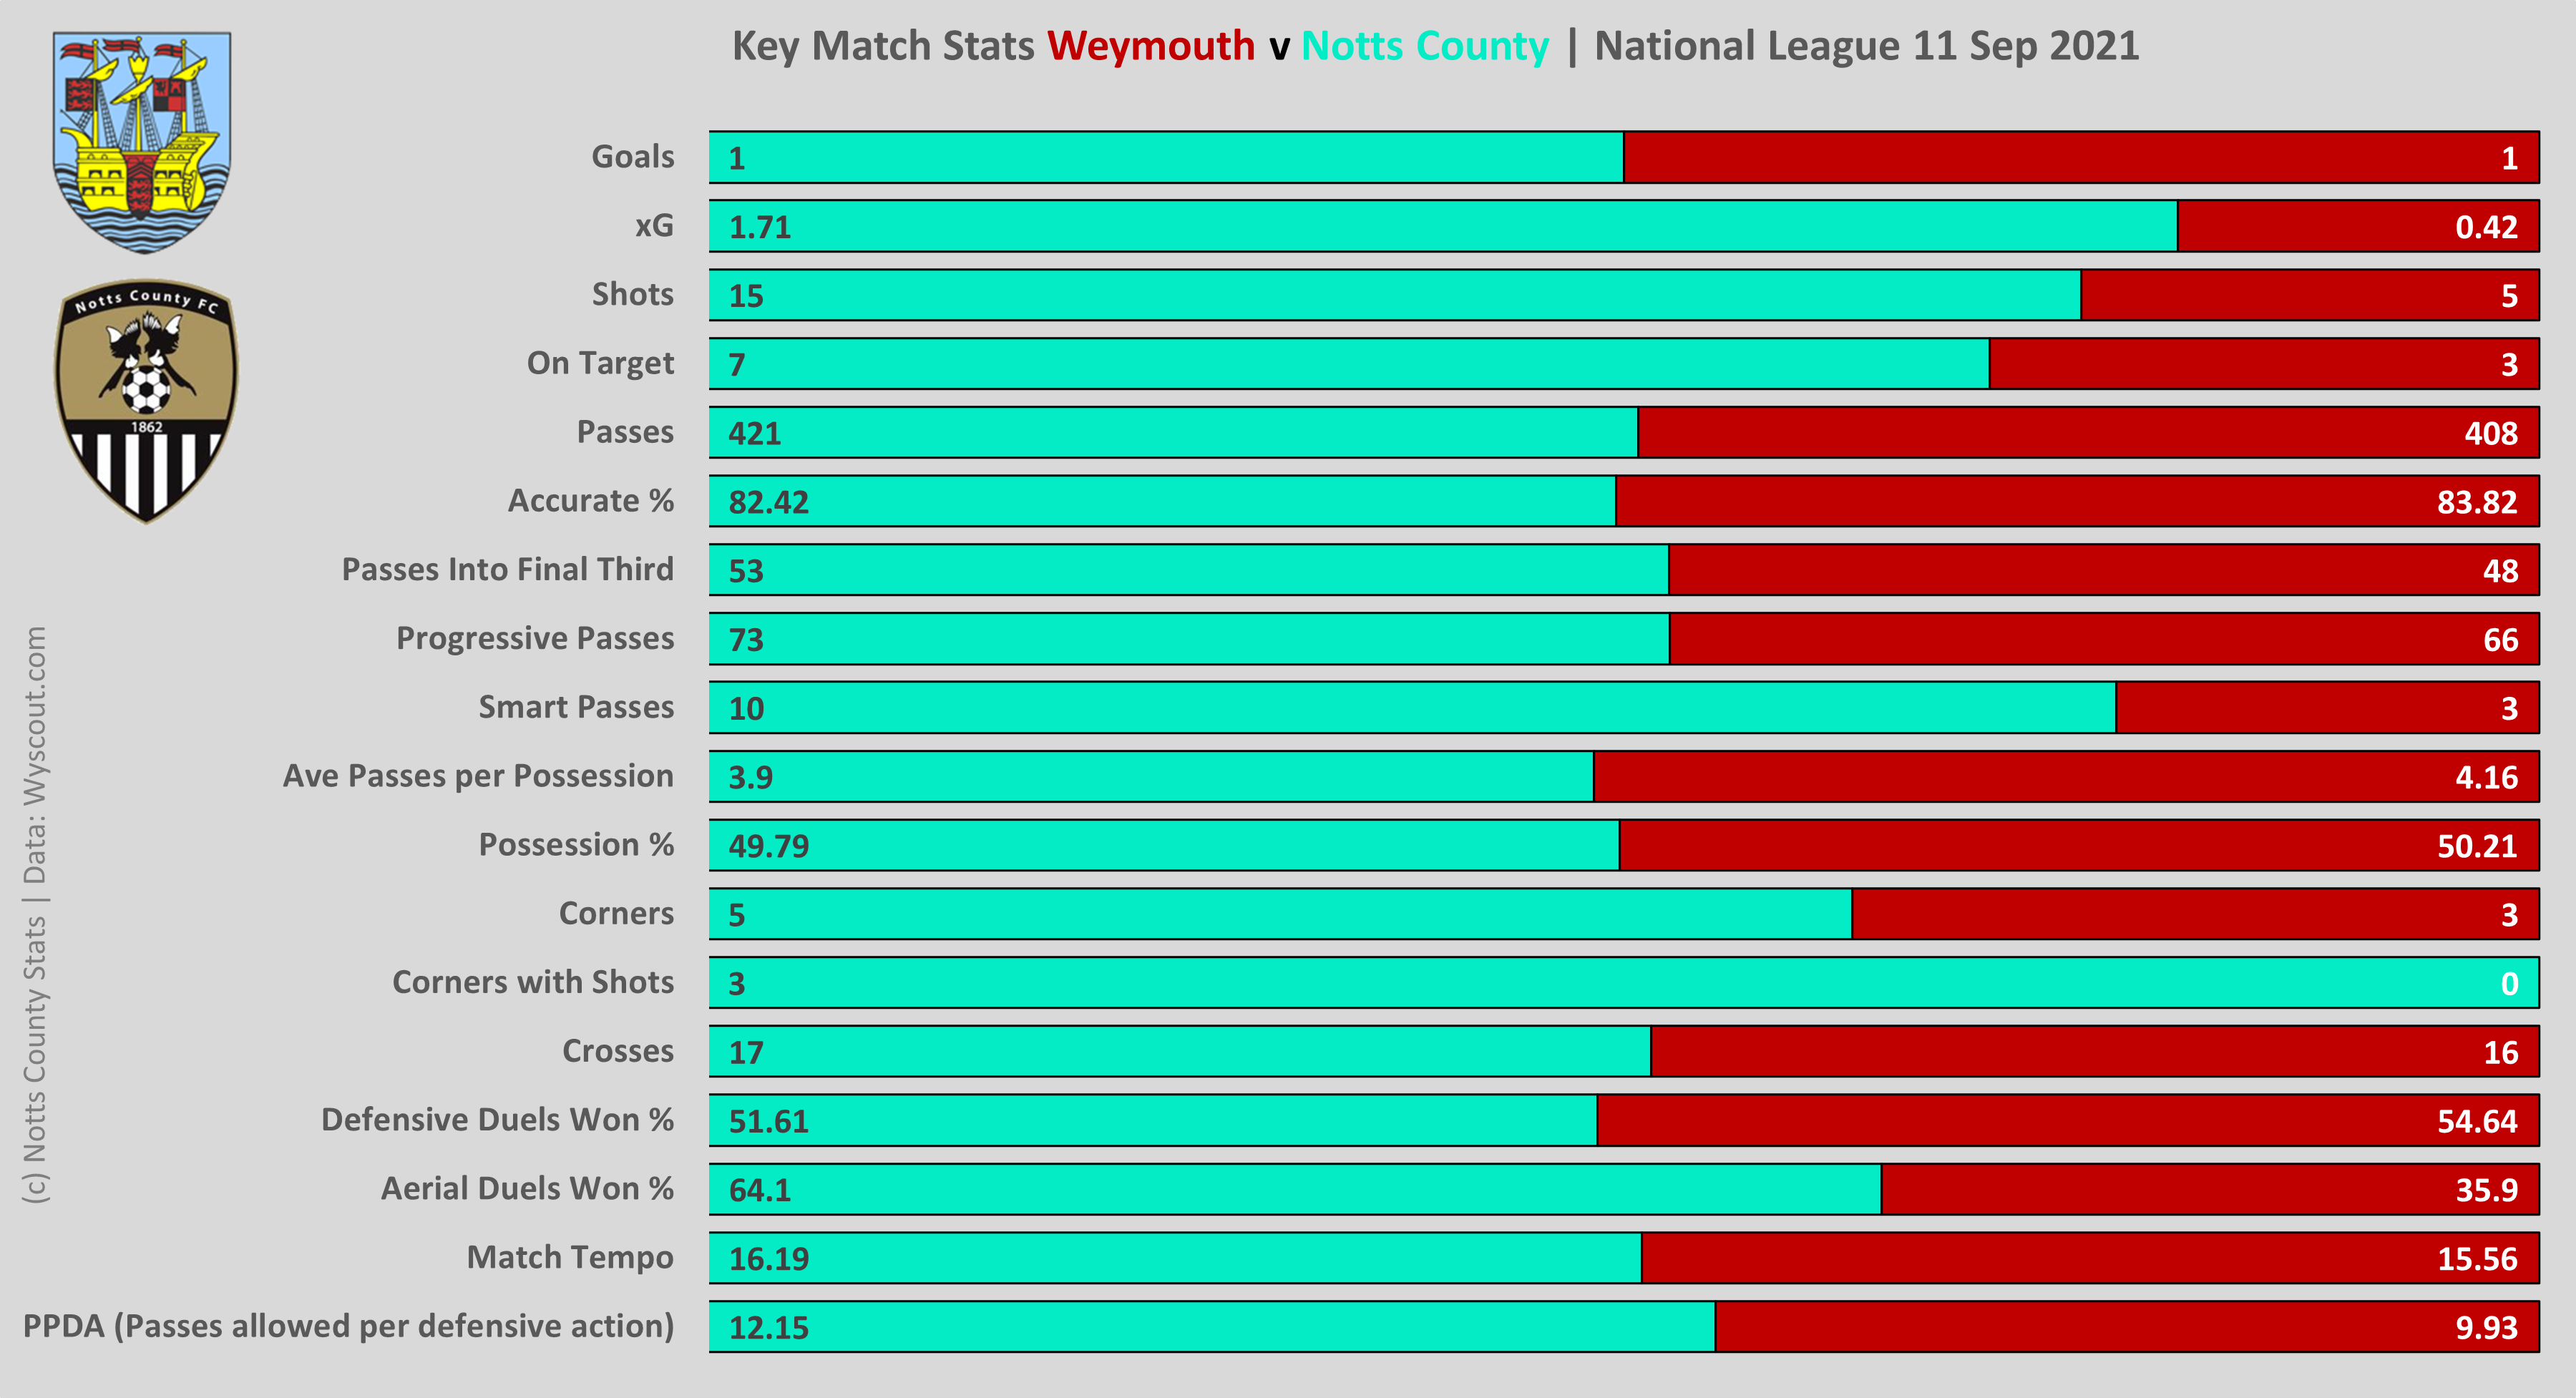2576x1398 pixels.
Task: Click the teal Notts County title text
Action: pos(1424,46)
